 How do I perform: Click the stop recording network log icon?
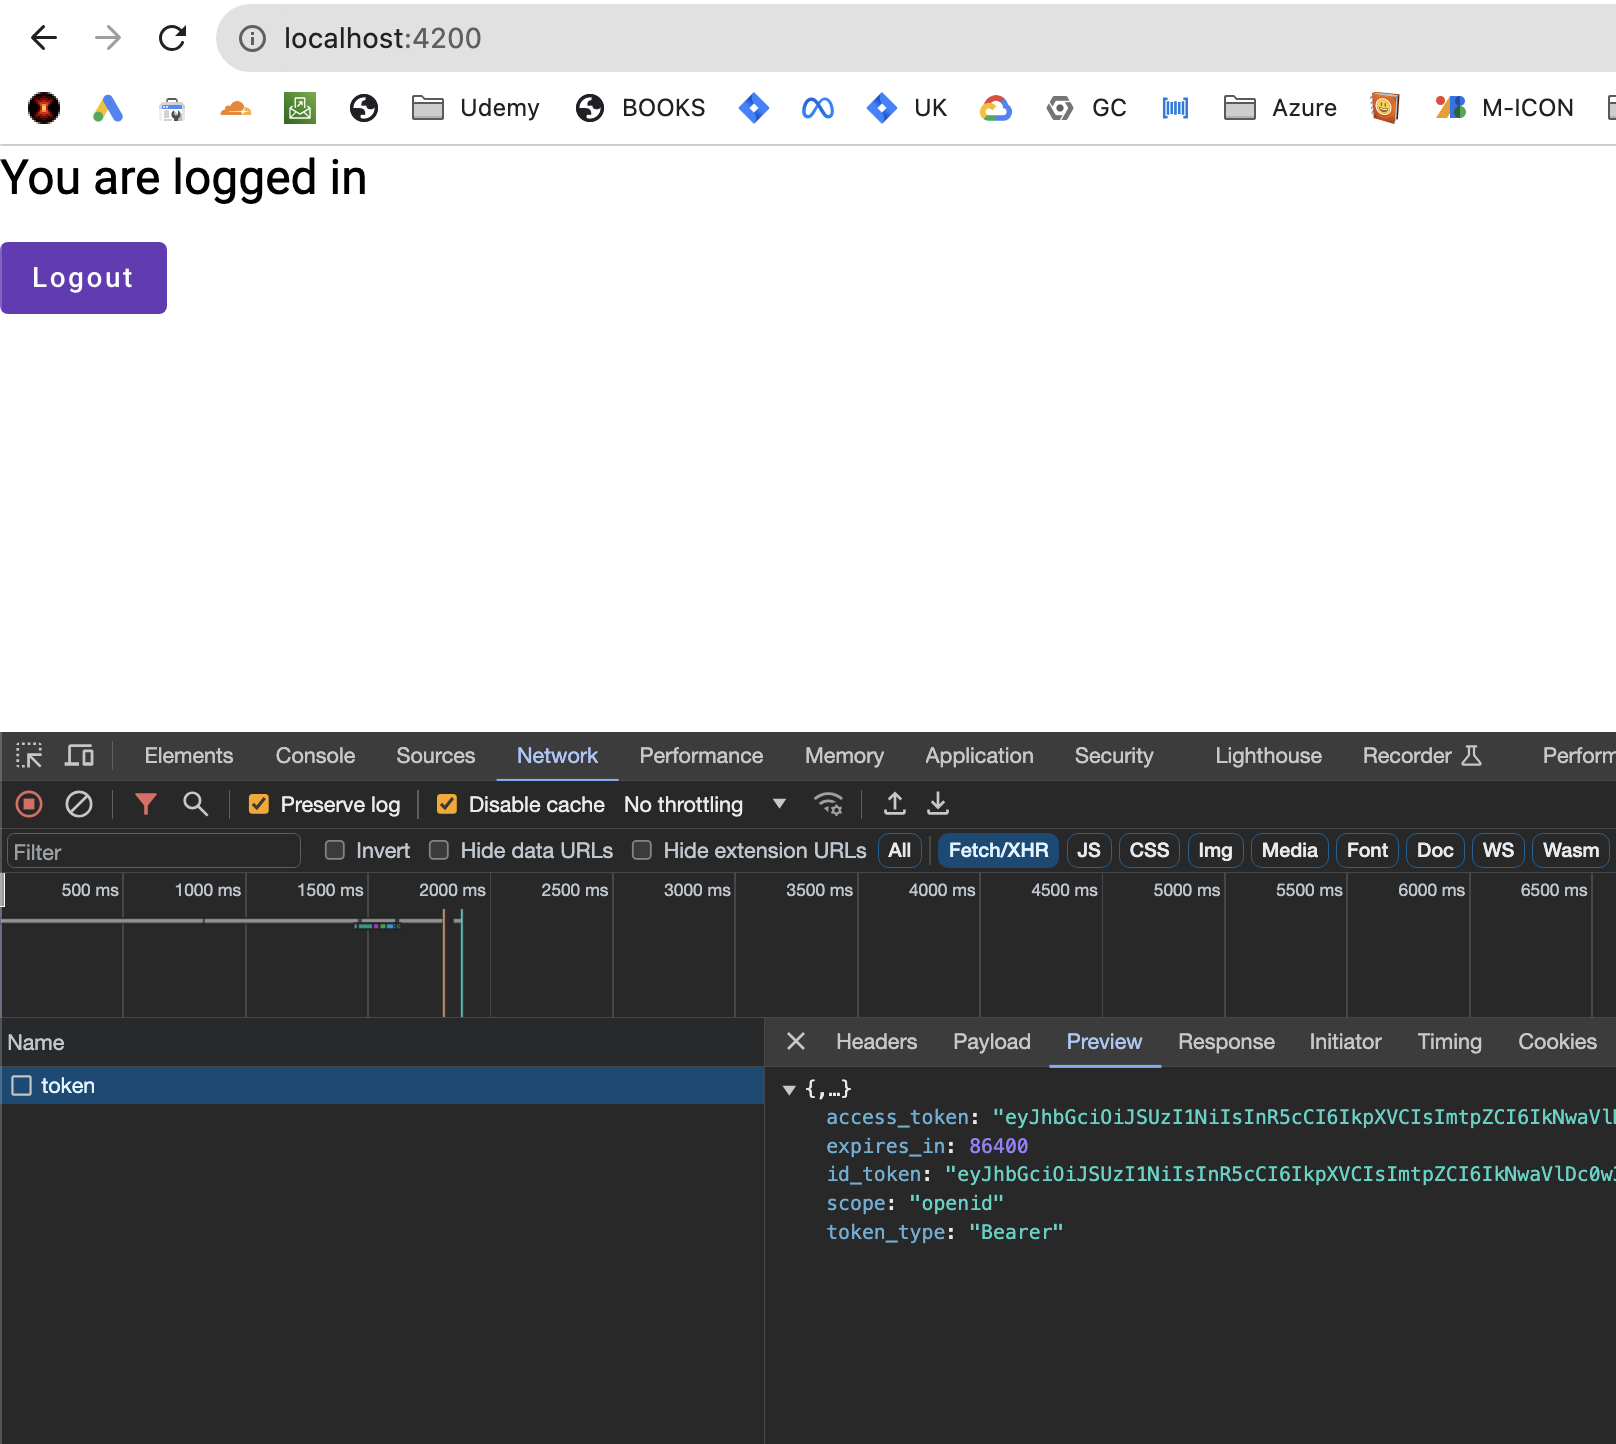point(29,804)
